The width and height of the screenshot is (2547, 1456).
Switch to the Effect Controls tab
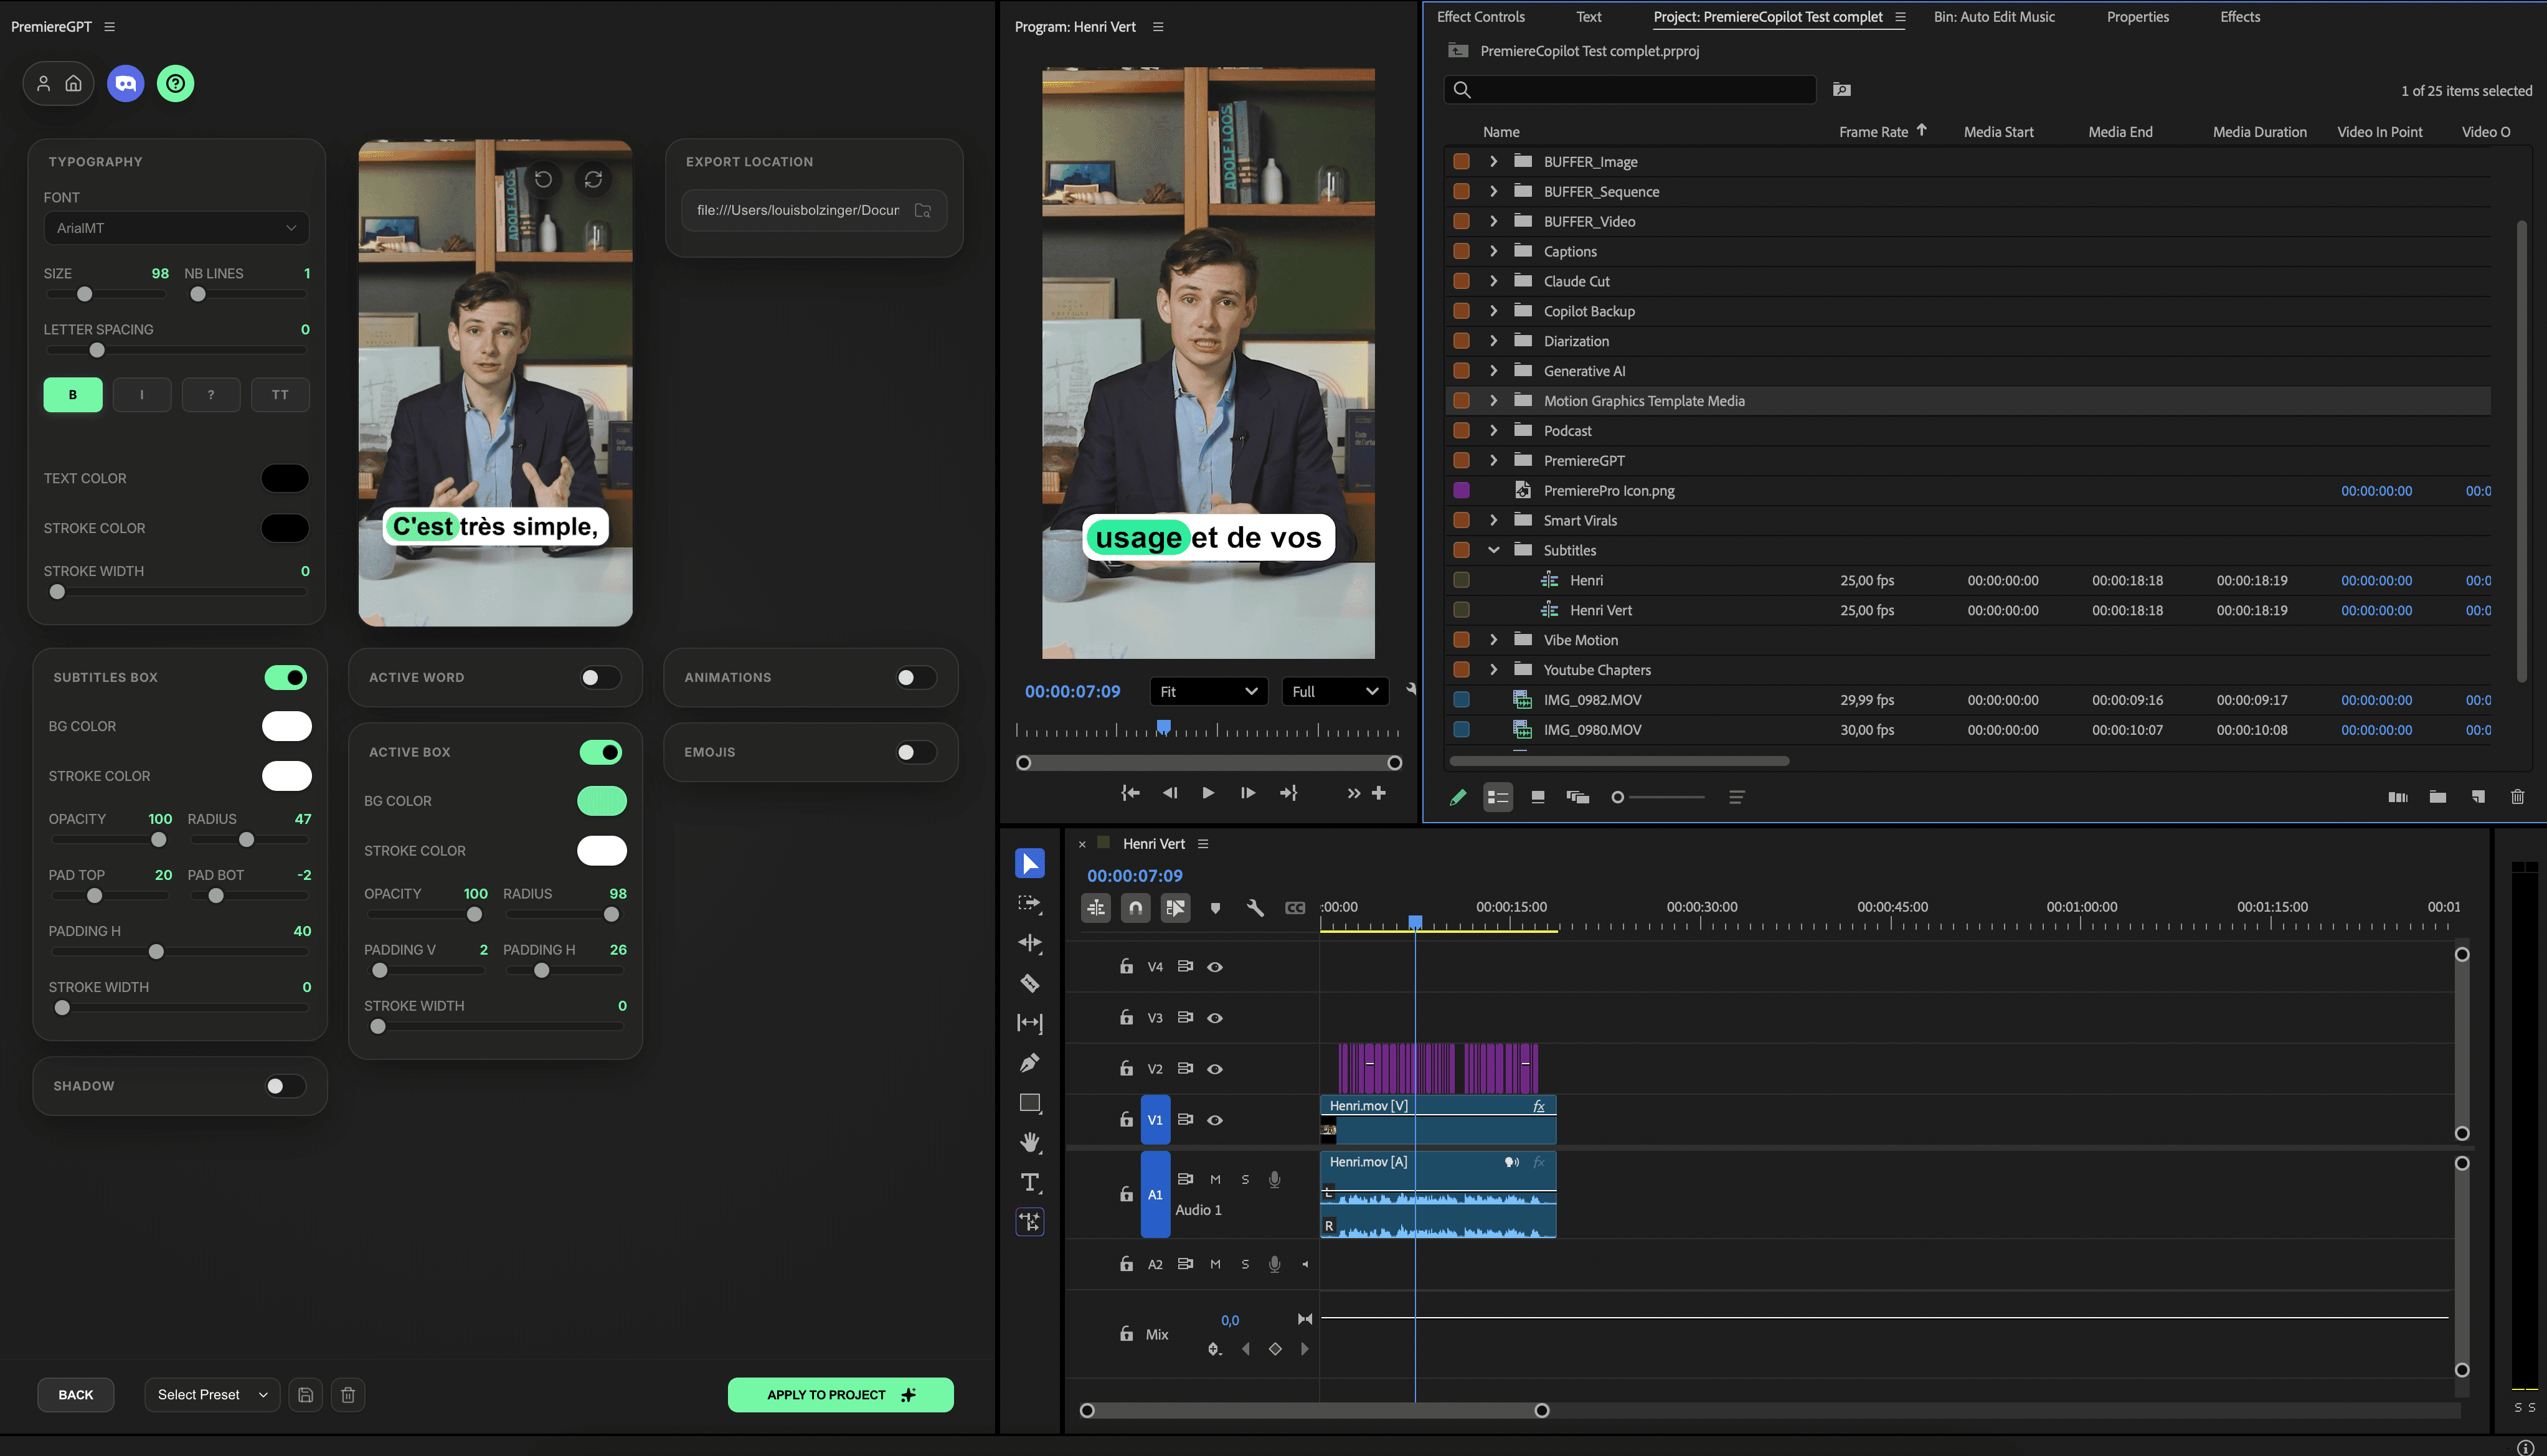click(1480, 17)
